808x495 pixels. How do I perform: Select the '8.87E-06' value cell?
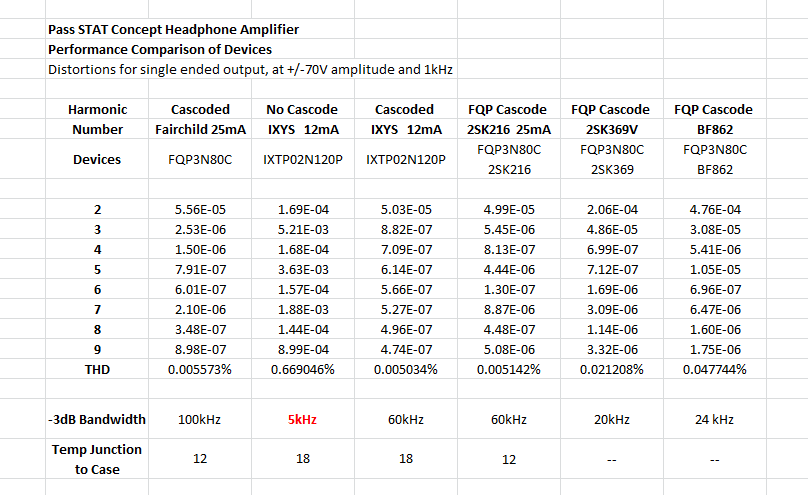tap(509, 310)
